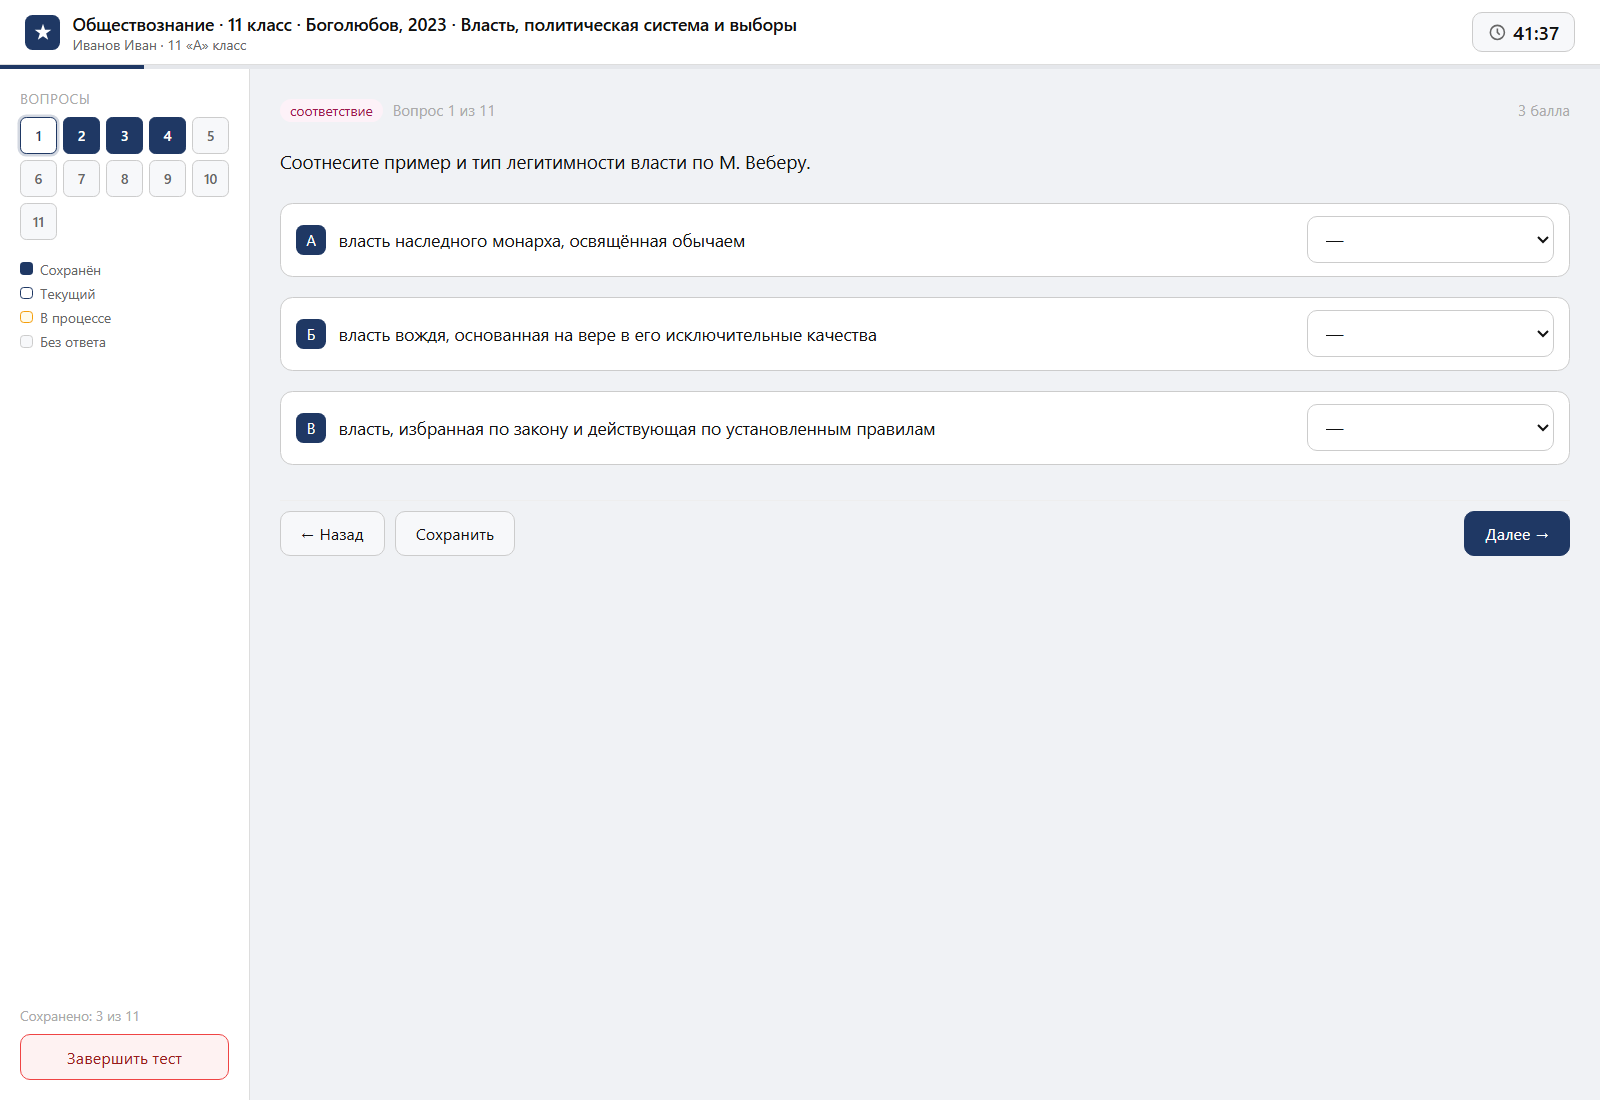Click the 3 балла label
The width and height of the screenshot is (1600, 1100).
(x=1544, y=111)
